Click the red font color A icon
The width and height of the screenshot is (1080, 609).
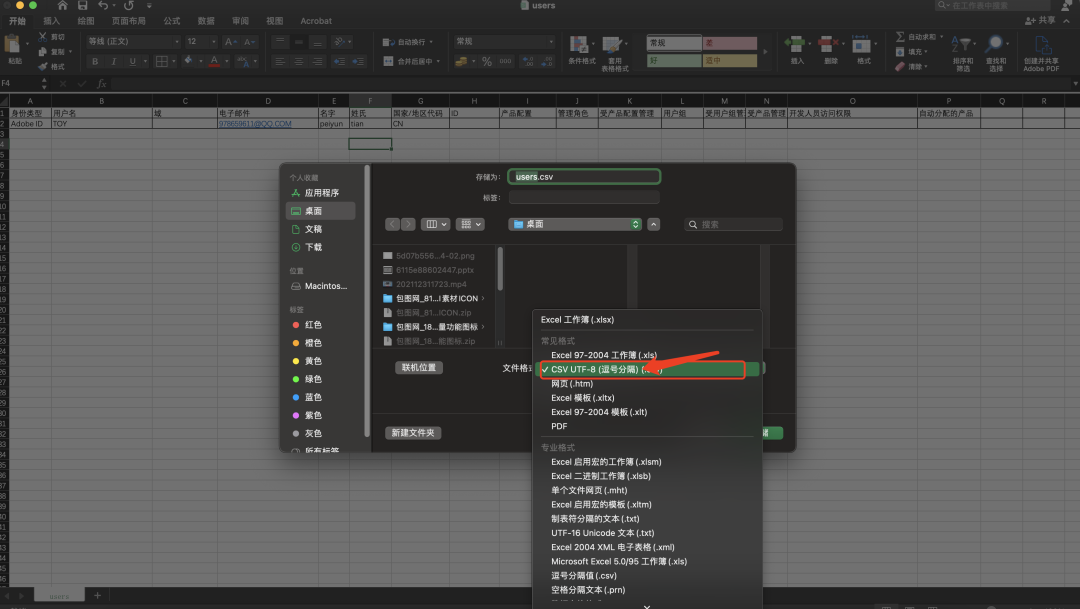coord(214,61)
